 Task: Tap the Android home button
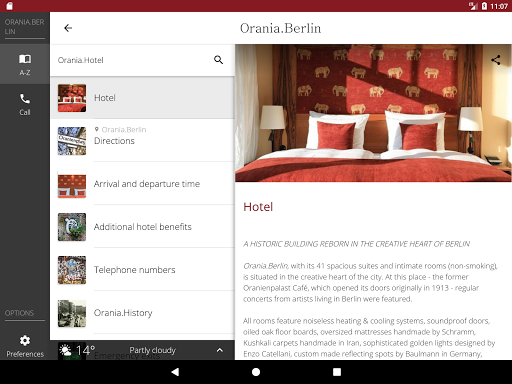coord(256,372)
